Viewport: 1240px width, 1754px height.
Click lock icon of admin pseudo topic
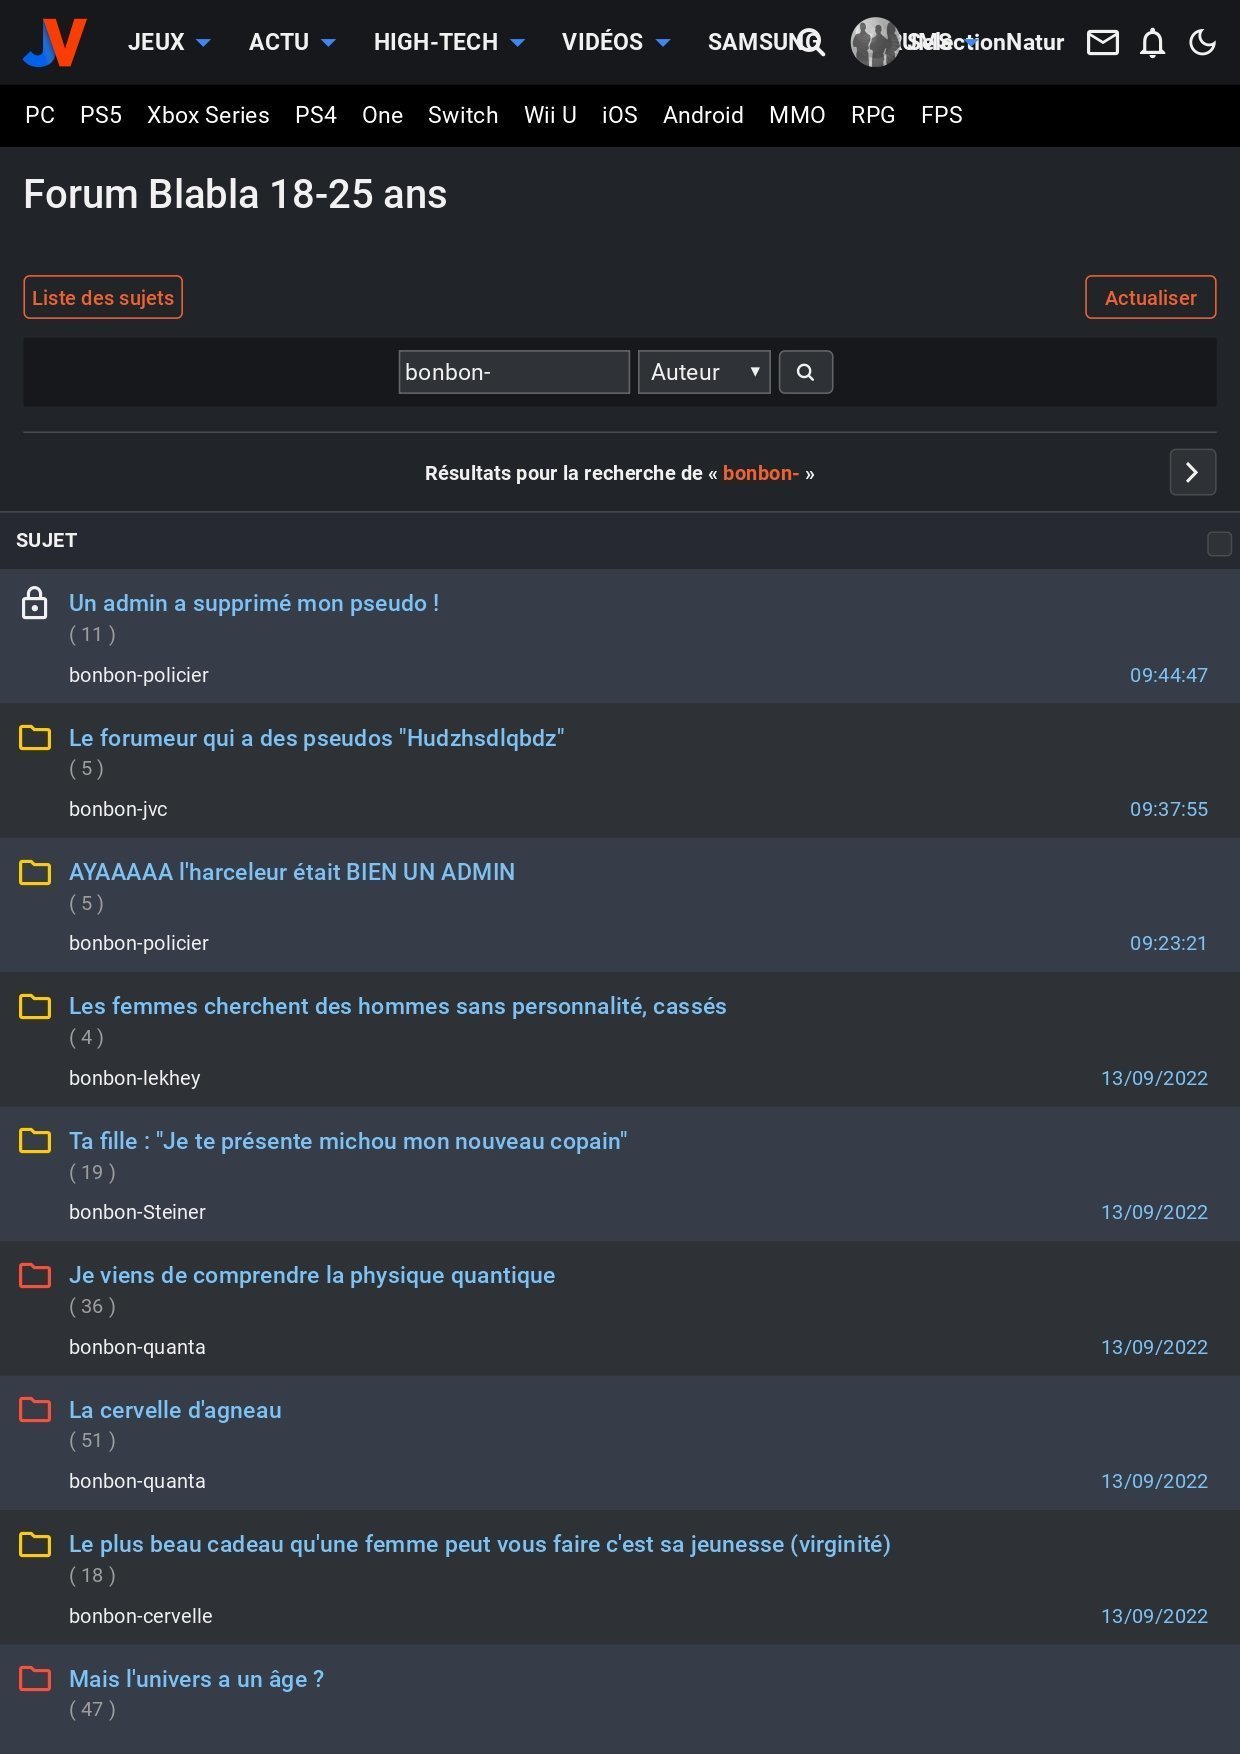coord(35,603)
